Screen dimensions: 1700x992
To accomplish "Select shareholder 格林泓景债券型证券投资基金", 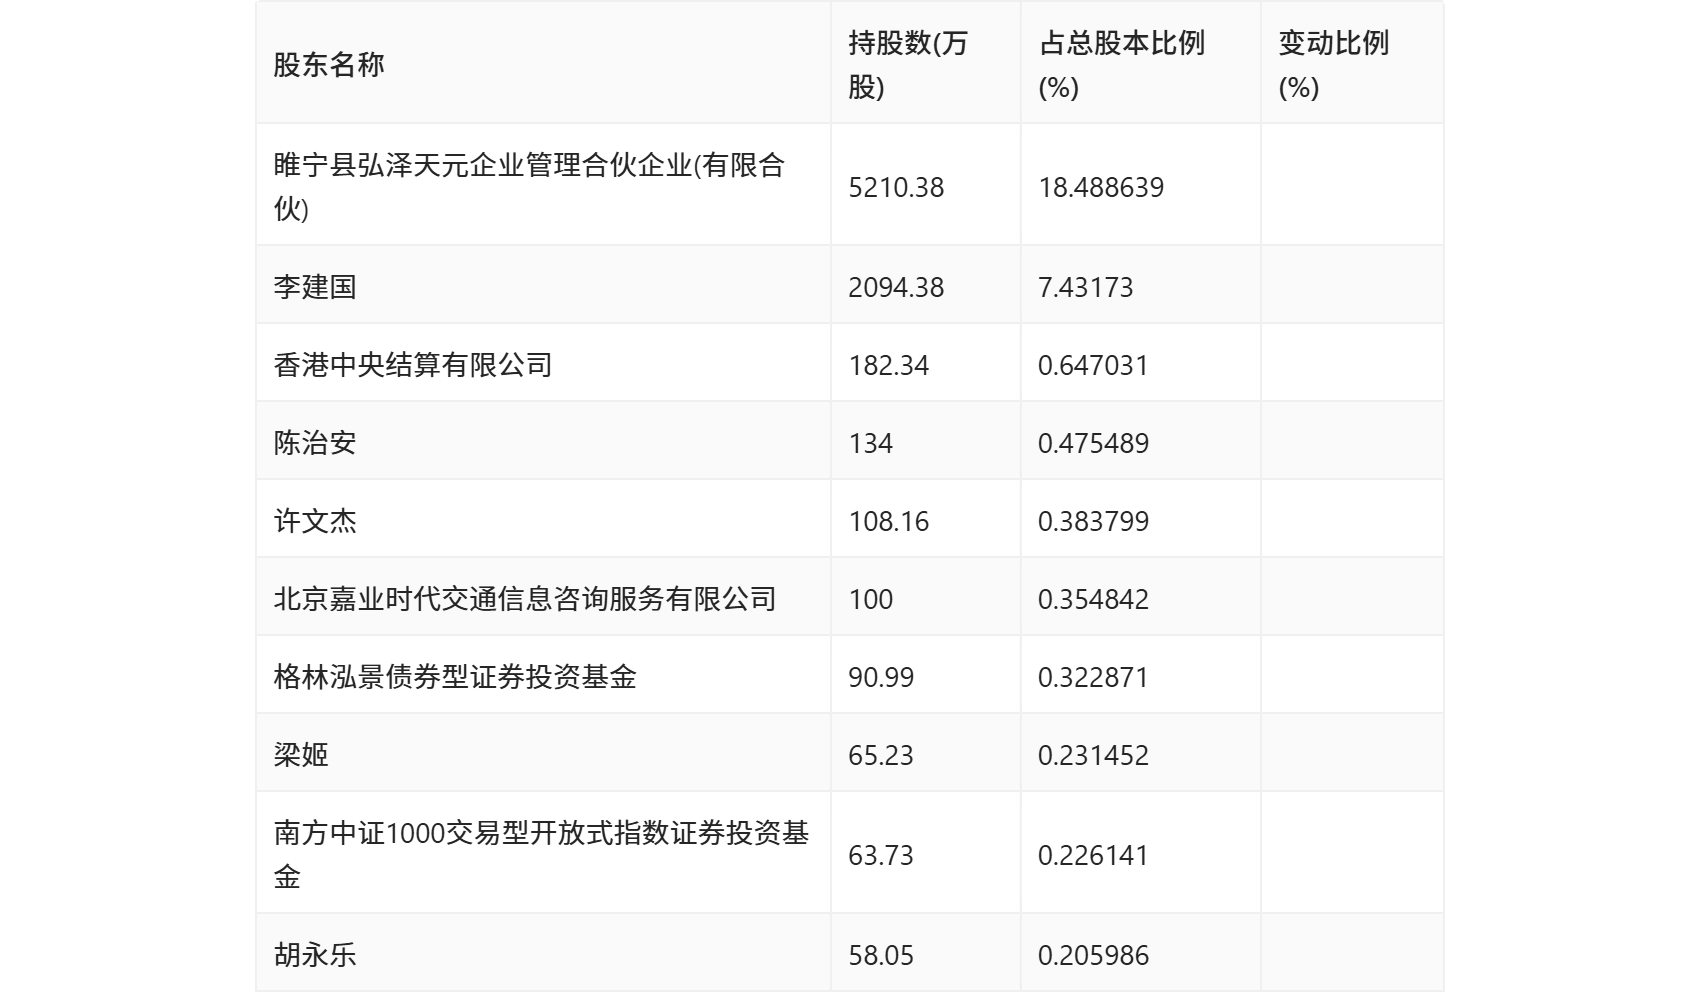I will click(x=455, y=677).
